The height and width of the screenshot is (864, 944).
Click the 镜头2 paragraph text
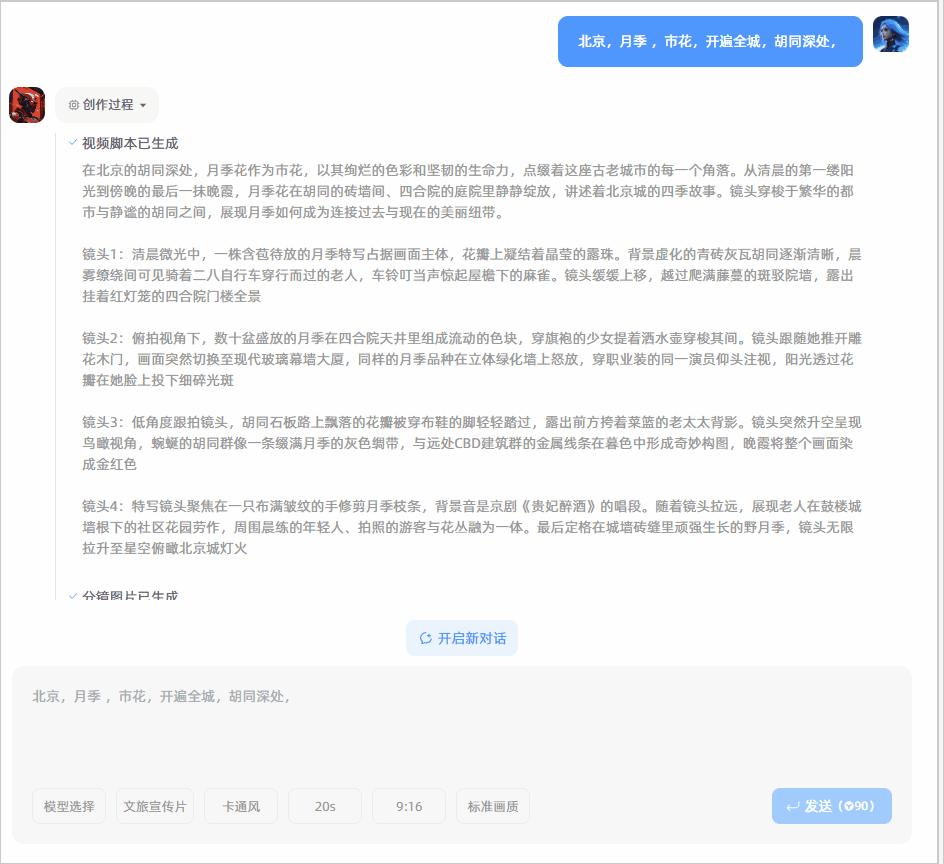[x=472, y=359]
